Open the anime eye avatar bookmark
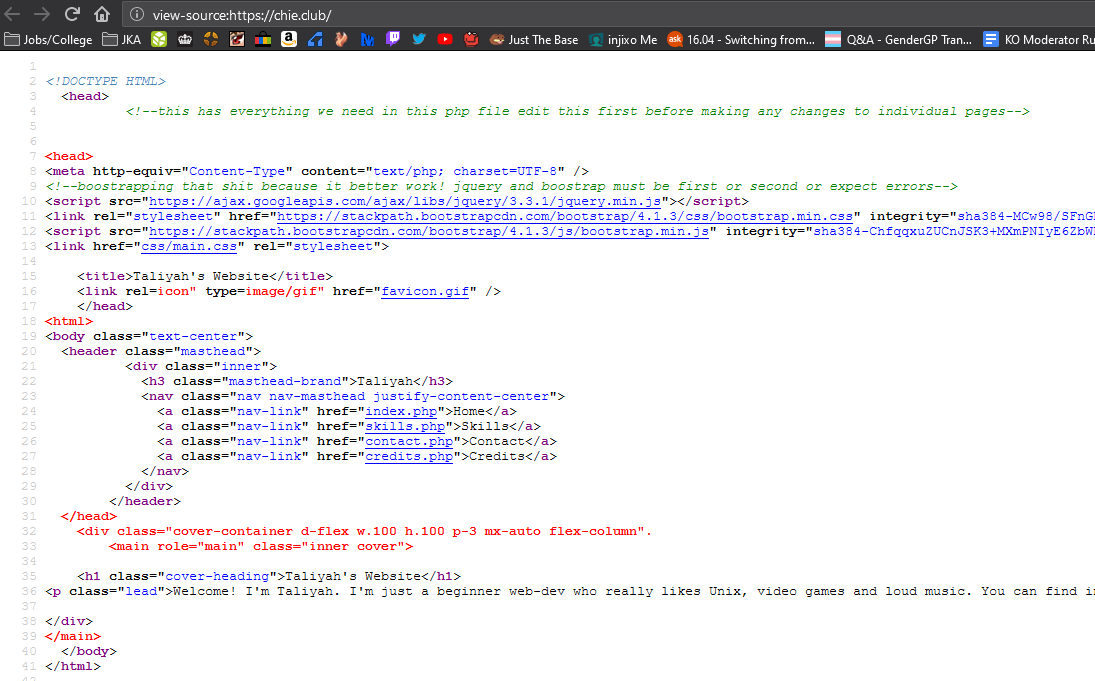 tap(237, 40)
